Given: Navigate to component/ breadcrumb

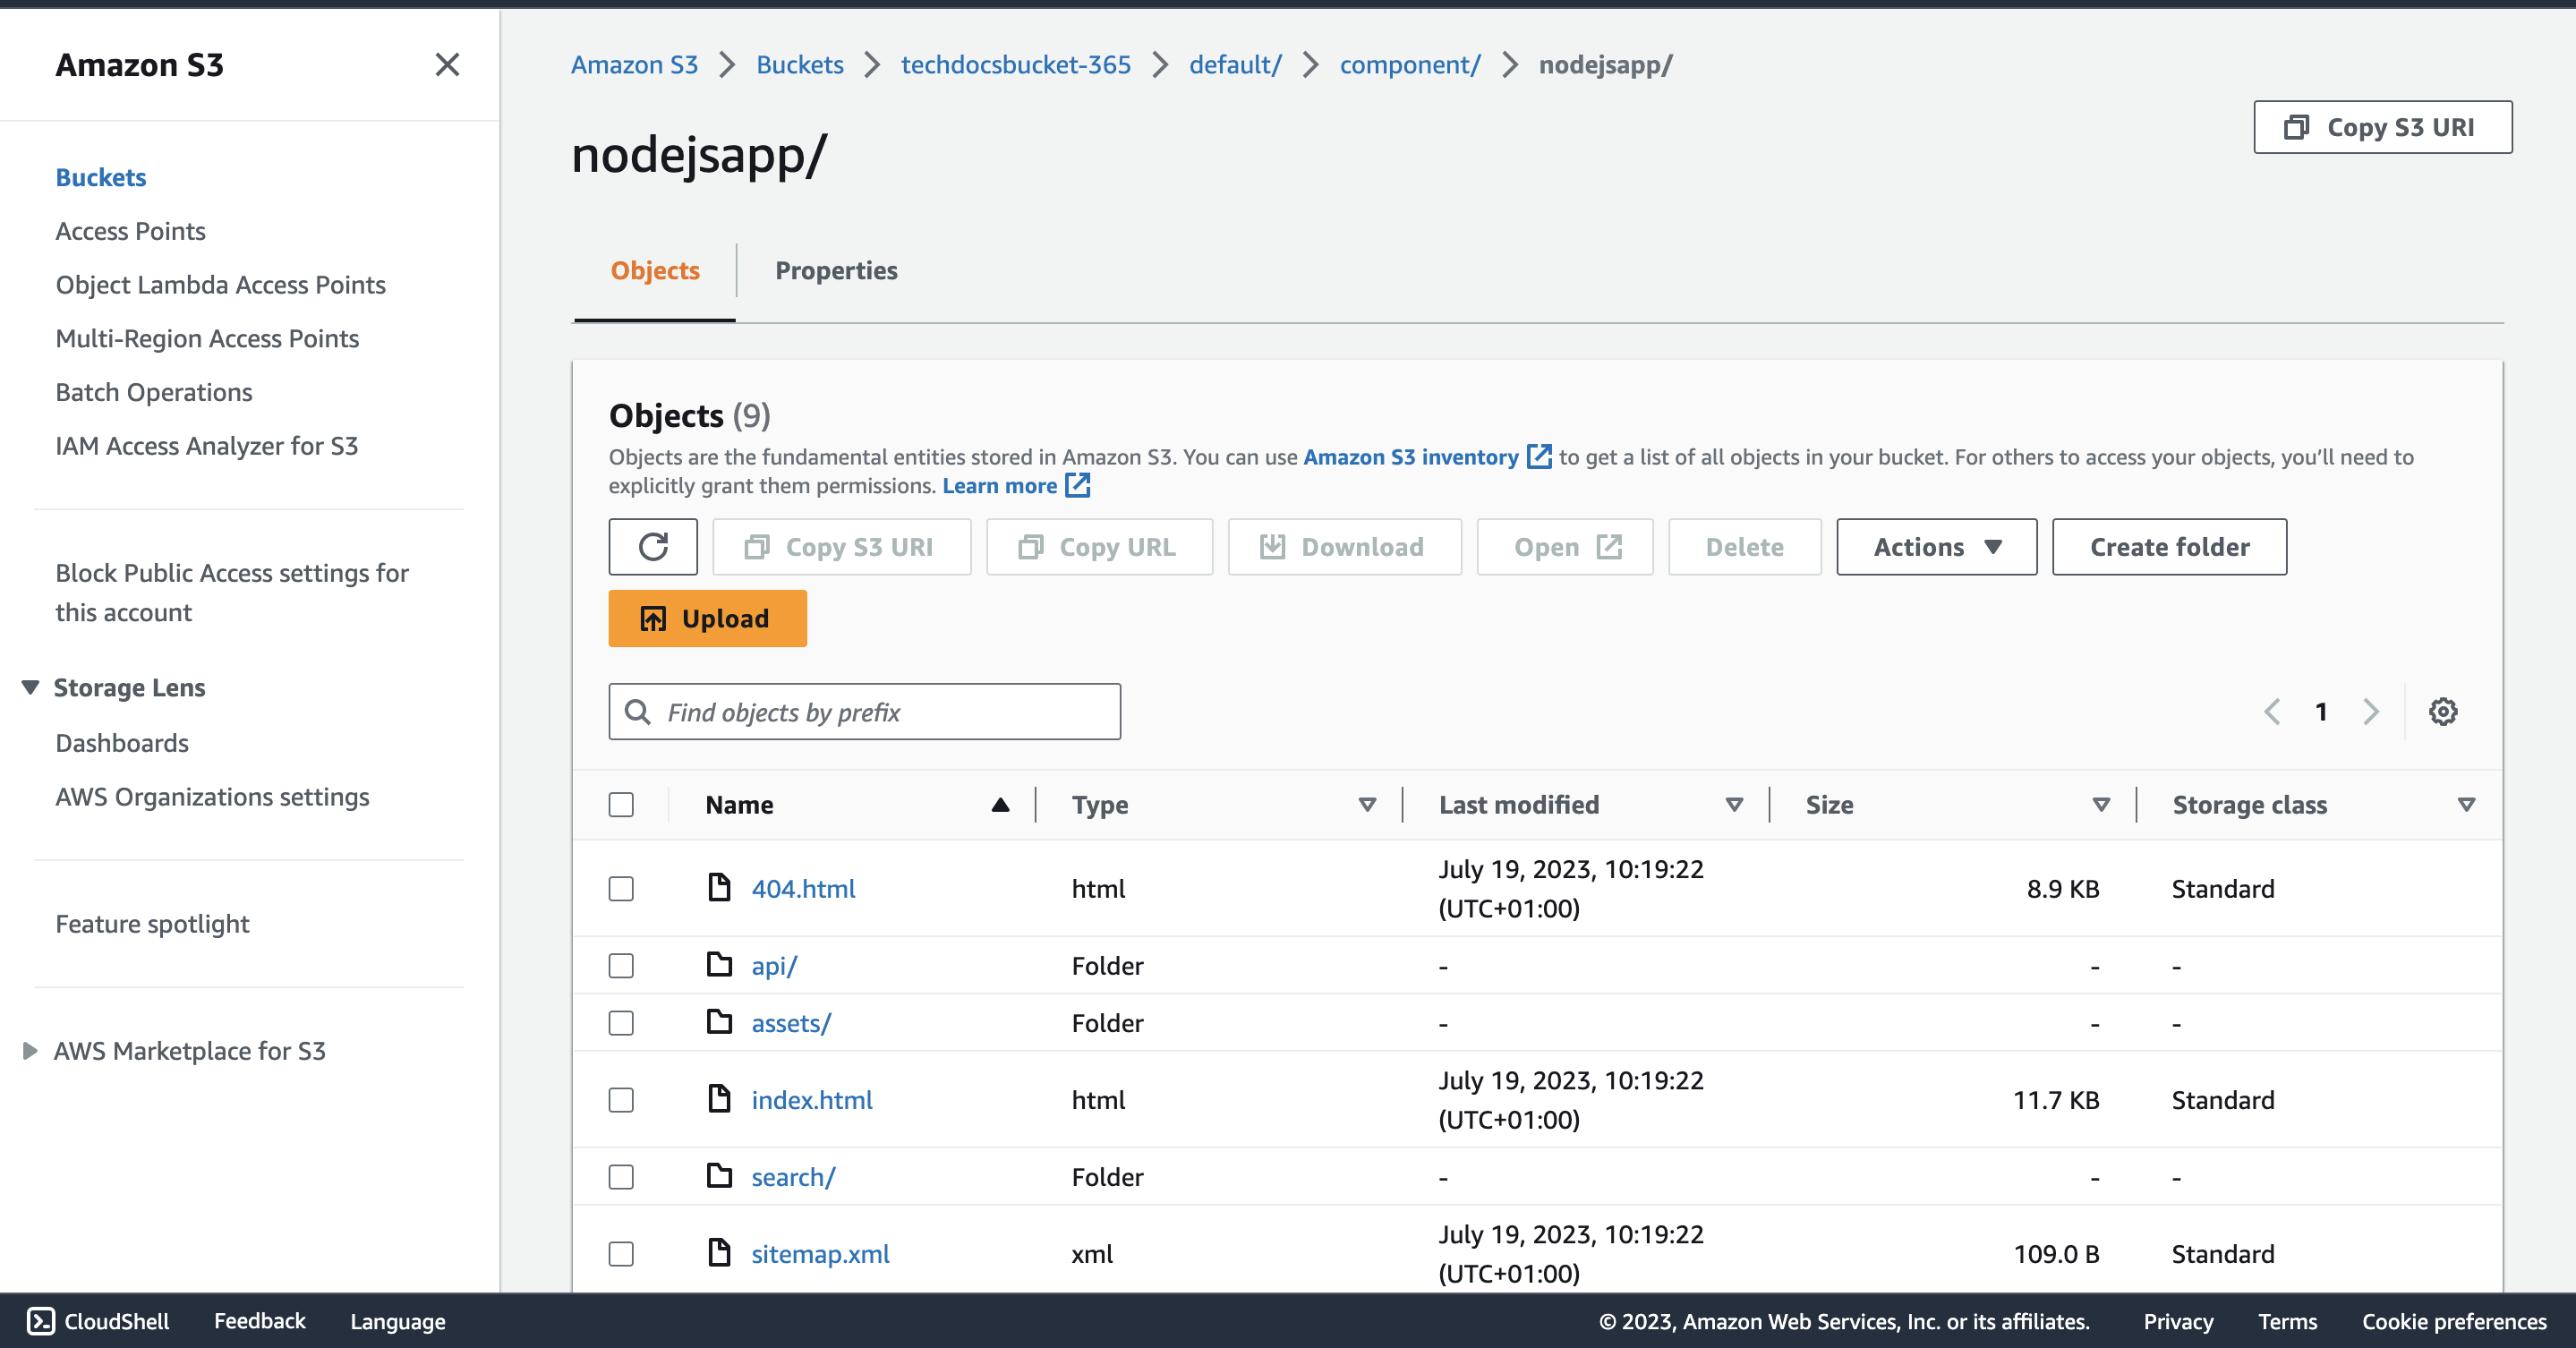Looking at the screenshot, I should [x=1409, y=65].
